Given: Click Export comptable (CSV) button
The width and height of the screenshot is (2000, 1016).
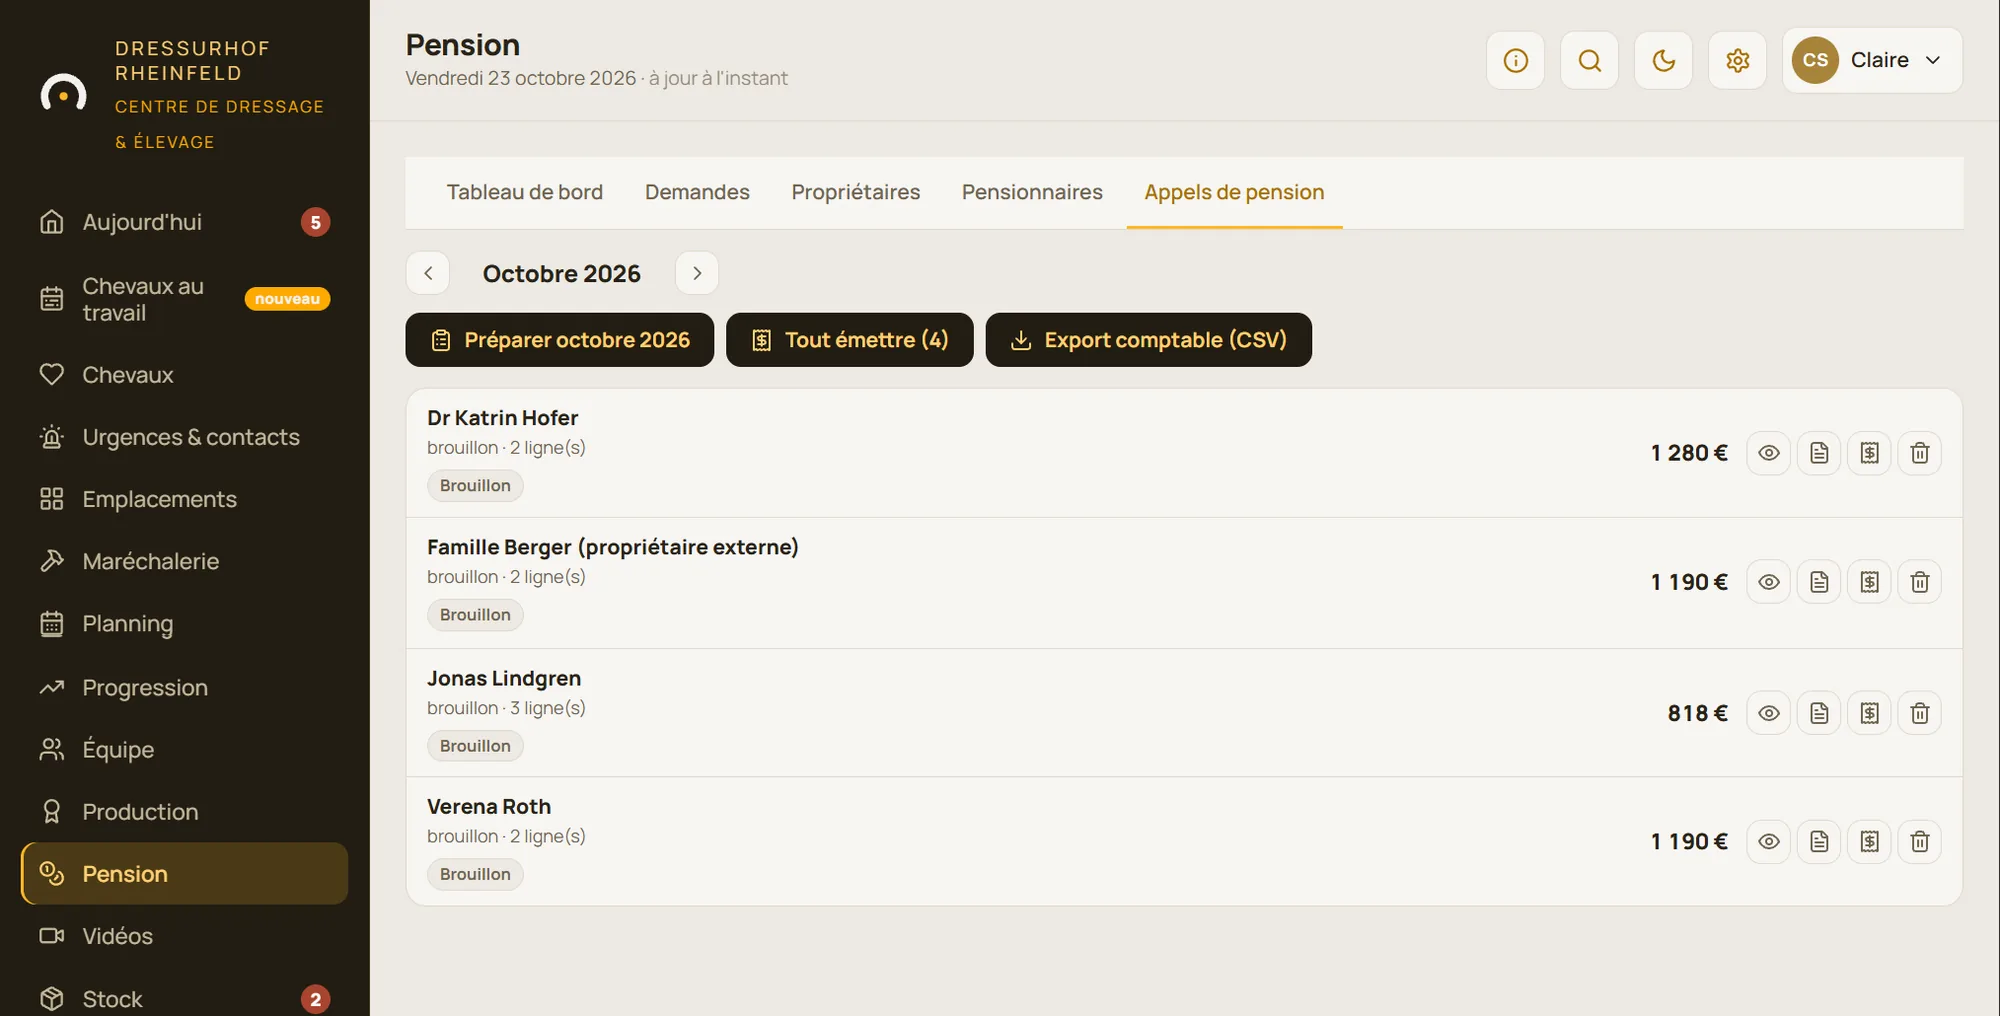Looking at the screenshot, I should [x=1148, y=340].
